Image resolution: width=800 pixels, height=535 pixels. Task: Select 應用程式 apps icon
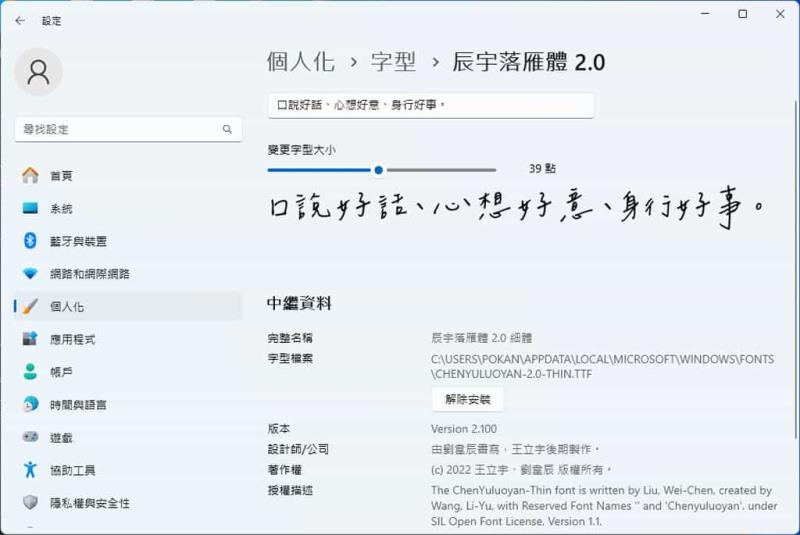(30, 339)
